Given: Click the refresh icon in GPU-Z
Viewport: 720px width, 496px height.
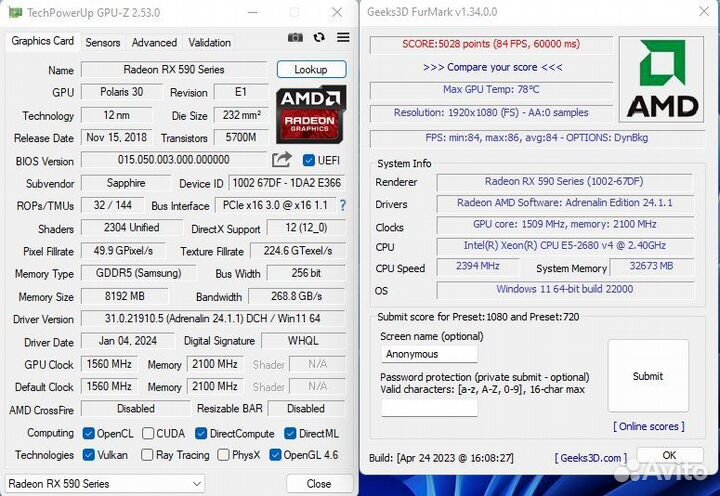Looking at the screenshot, I should [319, 38].
